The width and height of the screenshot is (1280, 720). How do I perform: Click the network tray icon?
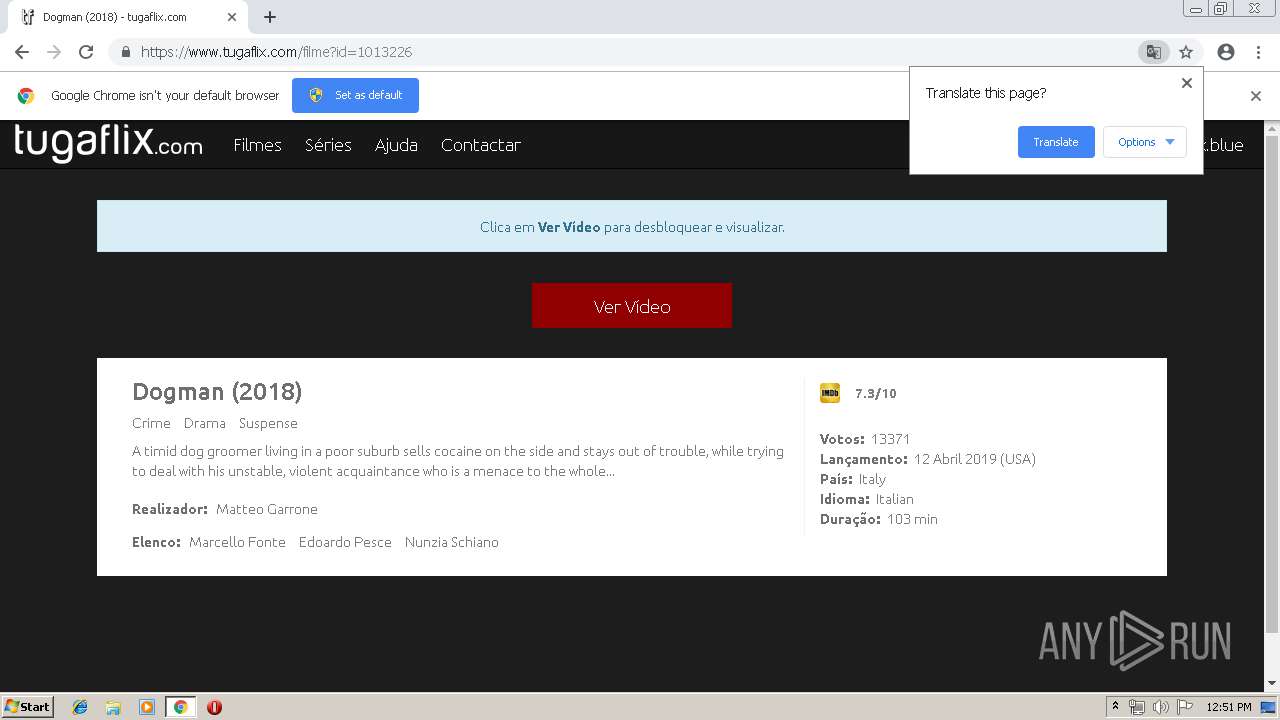pyautogui.click(x=1137, y=707)
